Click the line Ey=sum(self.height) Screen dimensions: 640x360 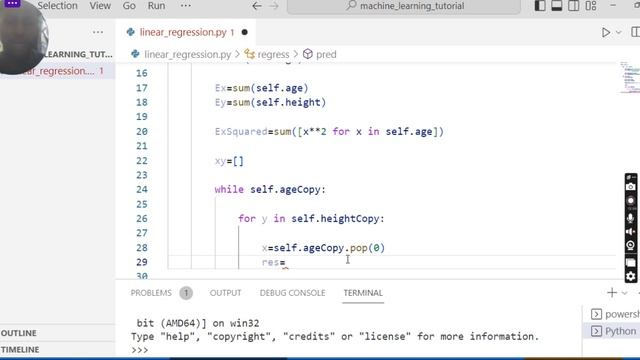click(270, 102)
